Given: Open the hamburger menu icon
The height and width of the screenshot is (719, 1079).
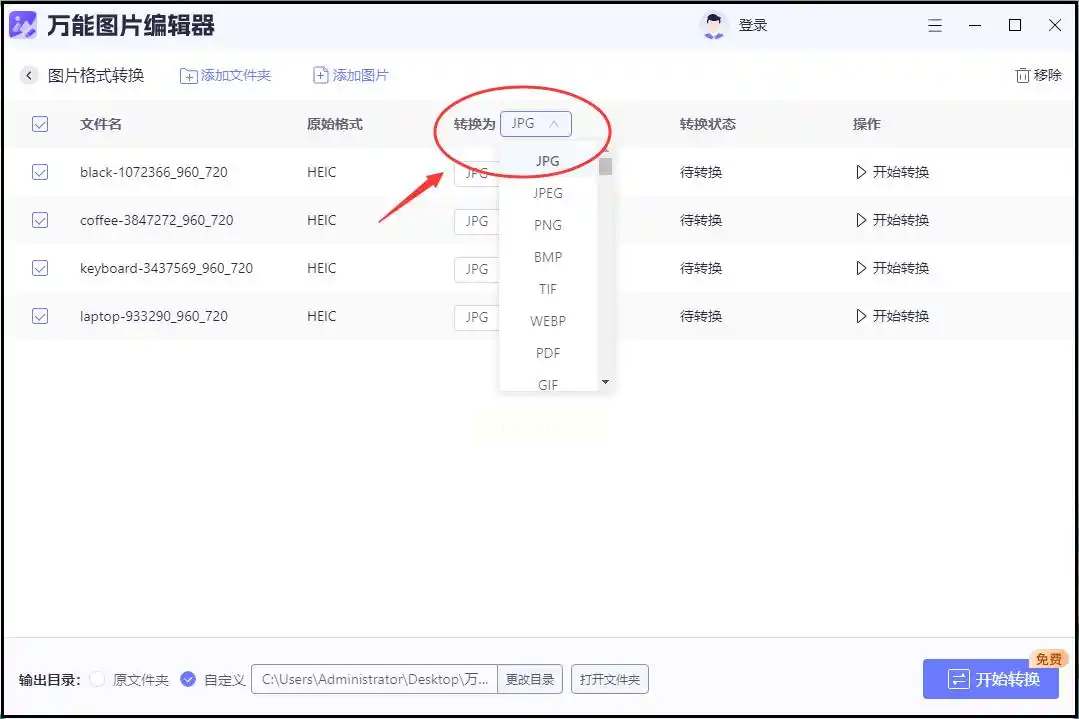Looking at the screenshot, I should point(934,25).
